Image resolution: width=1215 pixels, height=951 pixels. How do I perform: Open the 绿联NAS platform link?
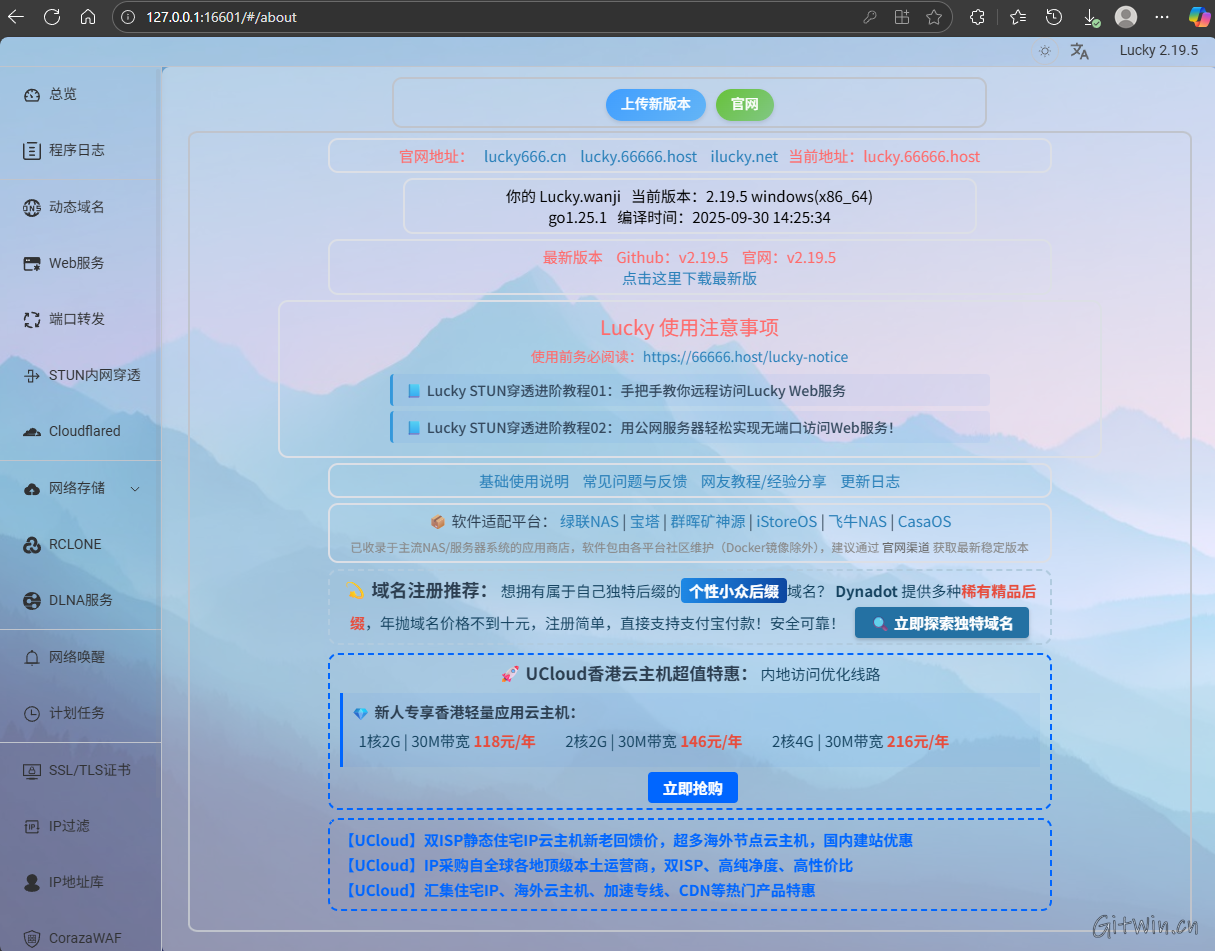point(589,522)
